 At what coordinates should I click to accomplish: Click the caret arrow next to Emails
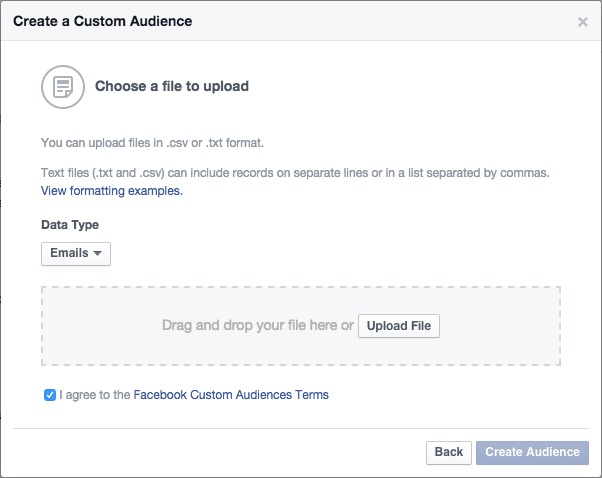[x=98, y=253]
